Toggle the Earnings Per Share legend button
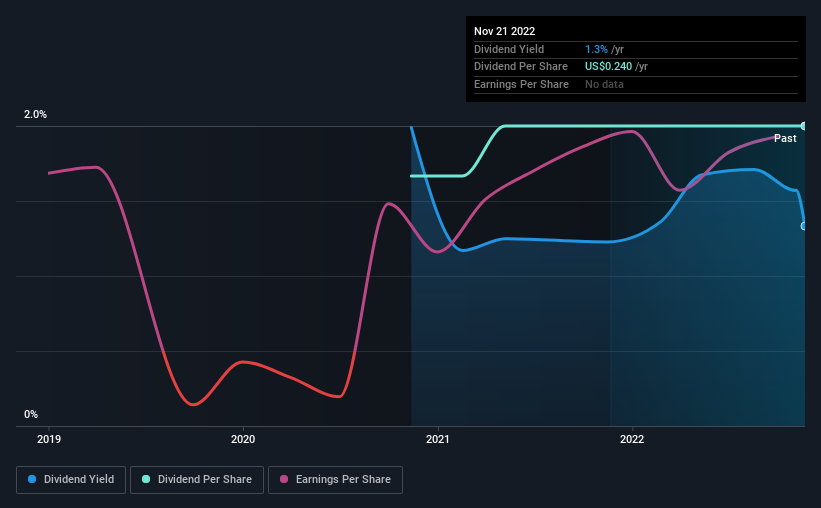This screenshot has height=508, width=821. point(335,479)
